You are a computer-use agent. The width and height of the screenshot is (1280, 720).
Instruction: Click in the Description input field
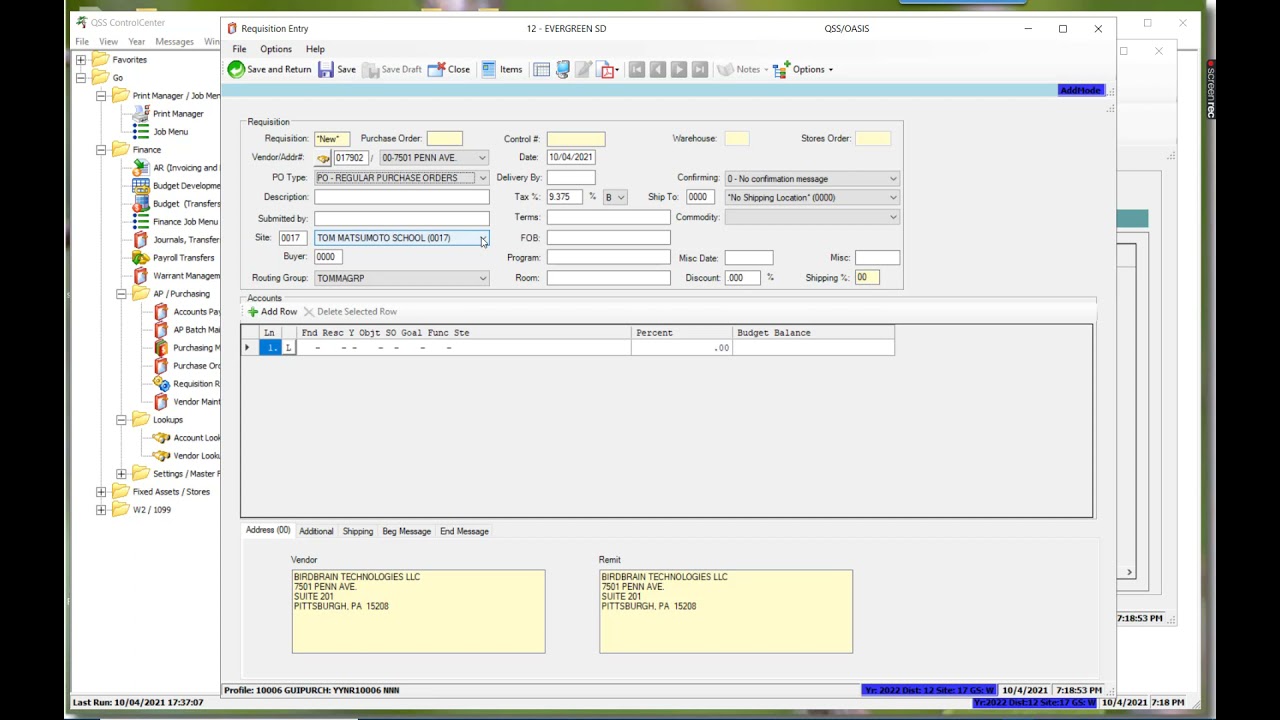click(402, 197)
